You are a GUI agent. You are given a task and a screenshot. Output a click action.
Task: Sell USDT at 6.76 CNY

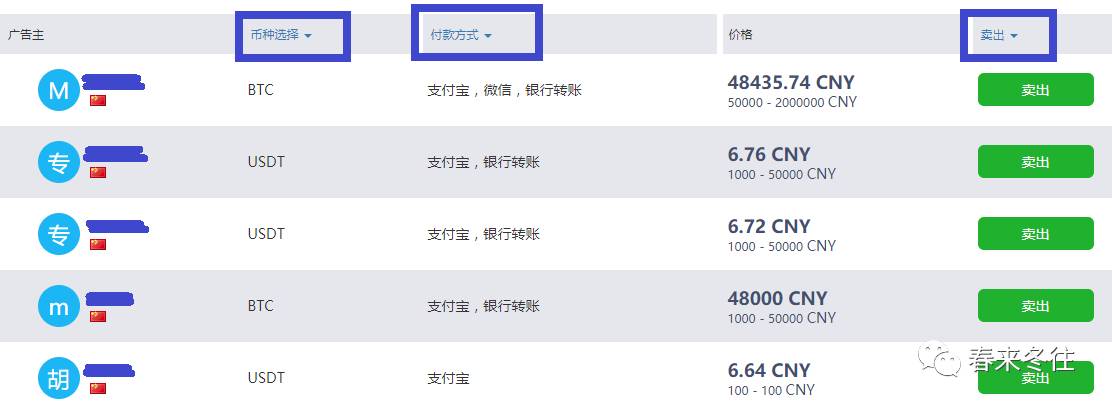[1035, 162]
